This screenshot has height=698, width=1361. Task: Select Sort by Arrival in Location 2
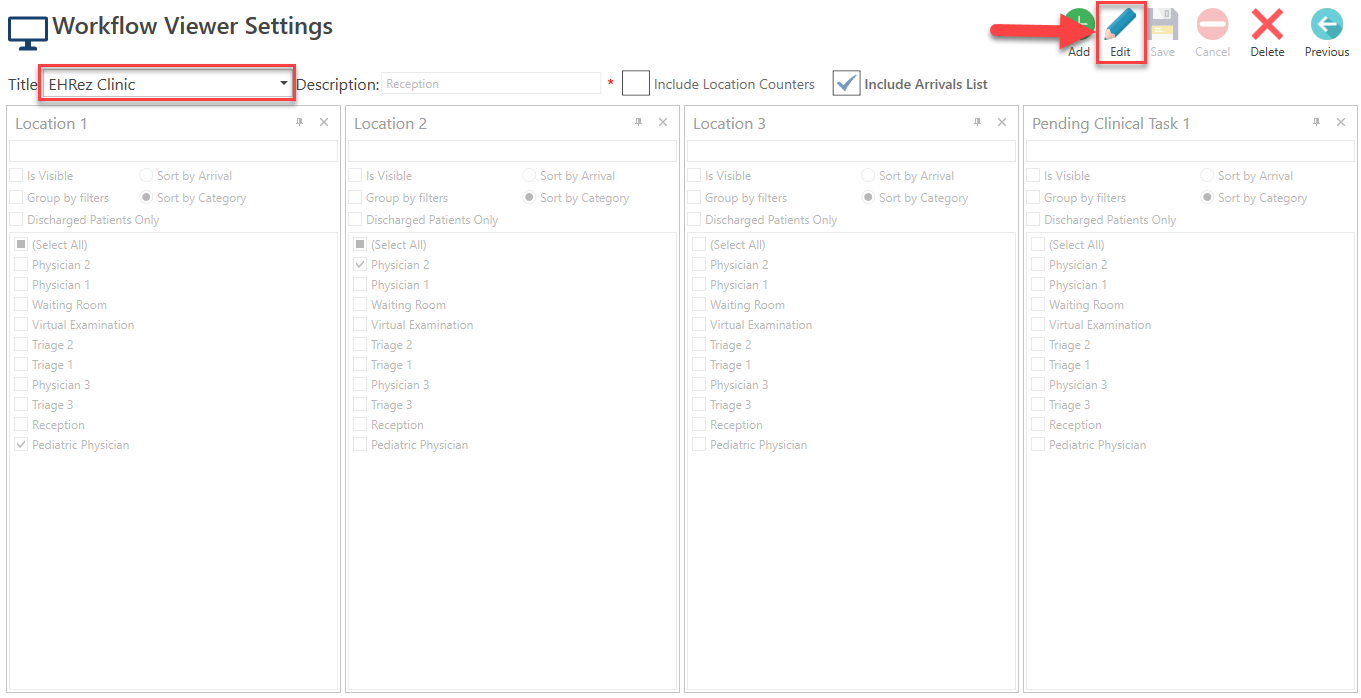tap(529, 176)
